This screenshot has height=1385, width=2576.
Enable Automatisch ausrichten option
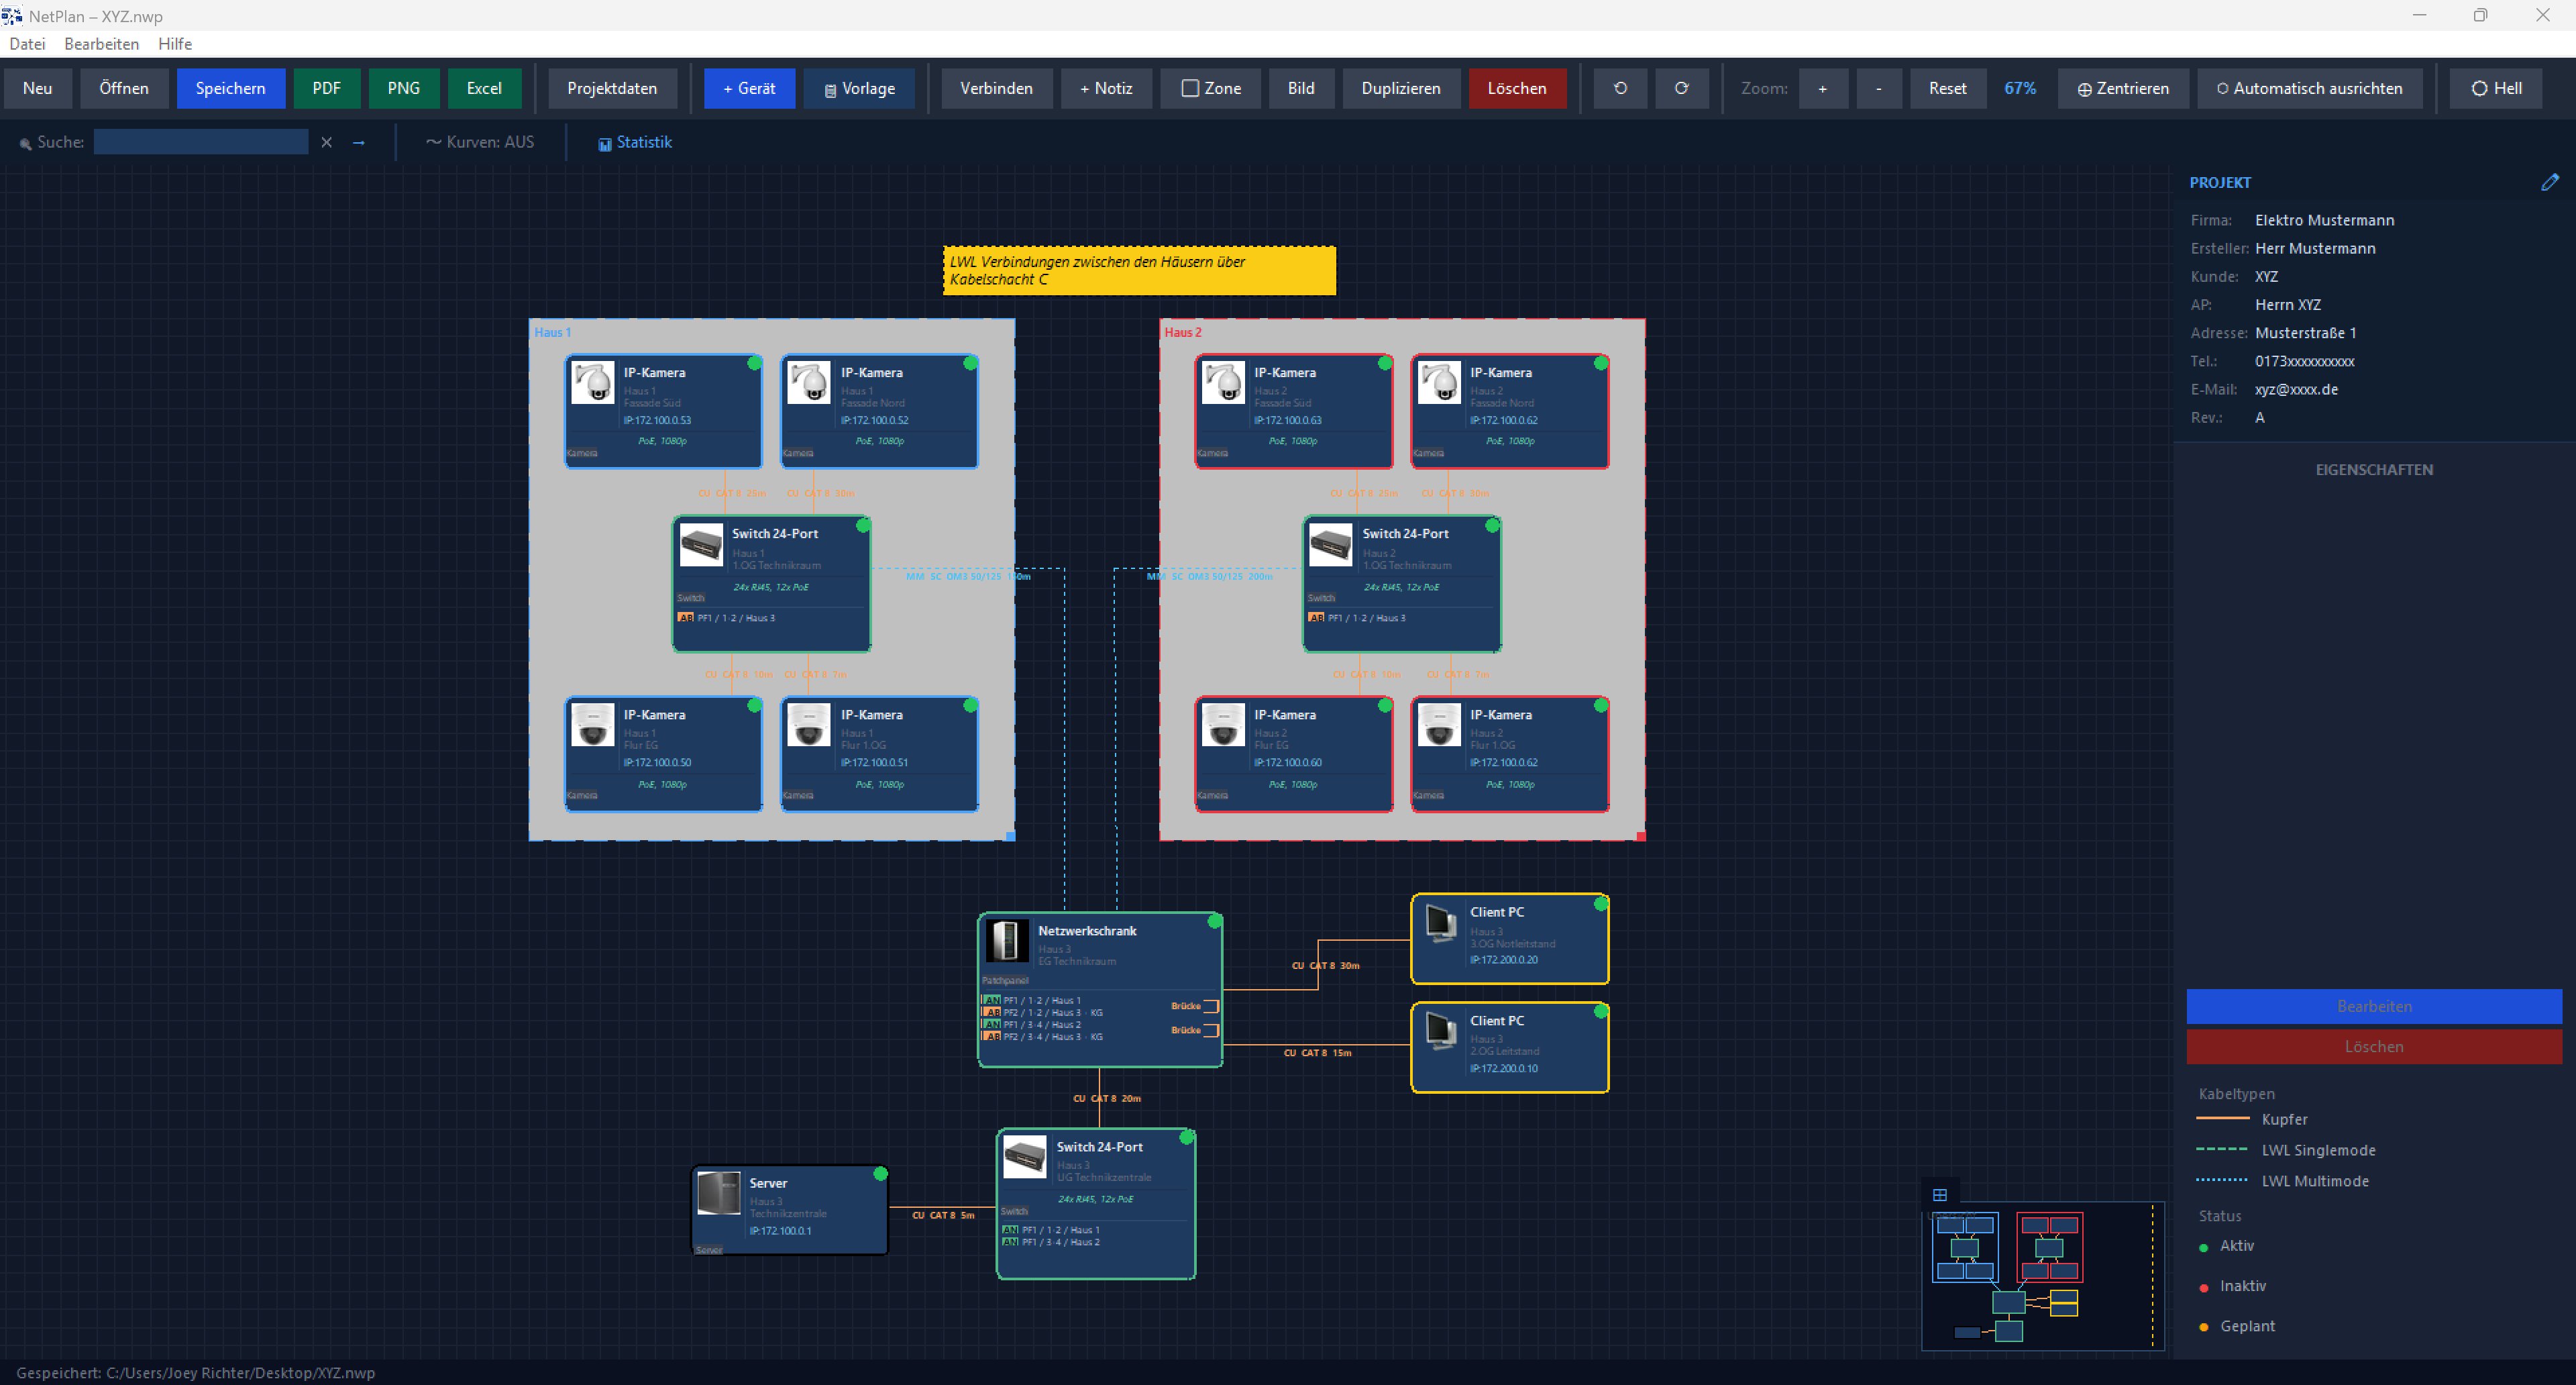click(2309, 88)
